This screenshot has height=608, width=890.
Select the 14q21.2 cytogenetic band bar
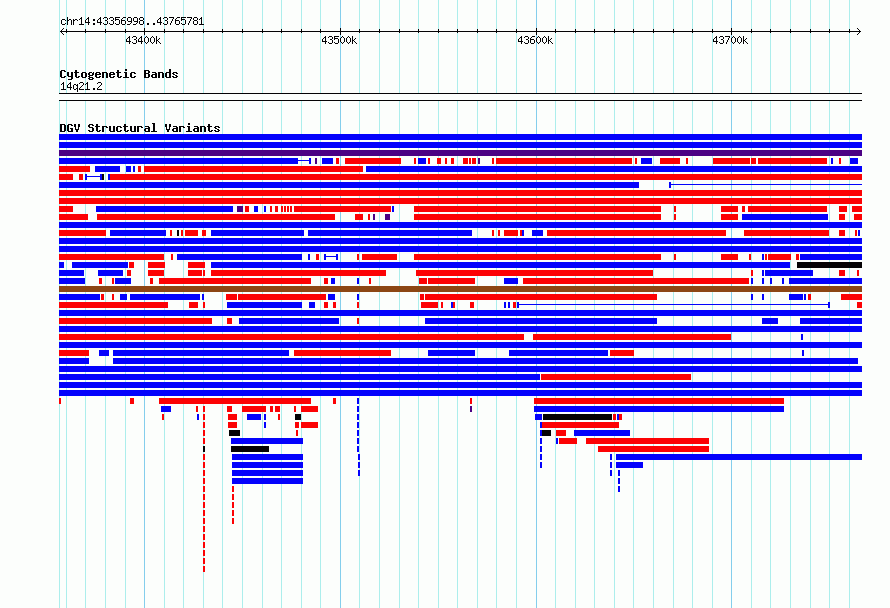pyautogui.click(x=460, y=97)
